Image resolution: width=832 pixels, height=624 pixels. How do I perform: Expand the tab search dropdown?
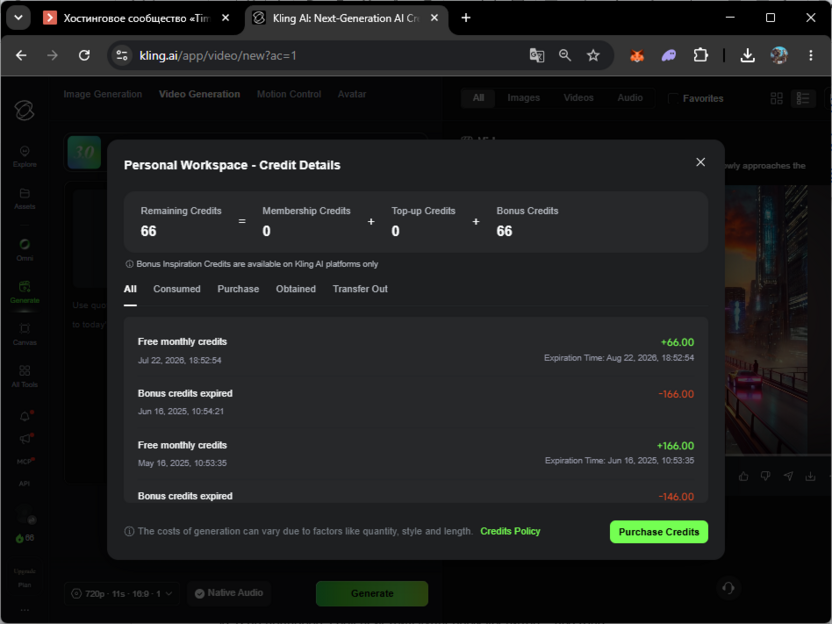[x=18, y=18]
